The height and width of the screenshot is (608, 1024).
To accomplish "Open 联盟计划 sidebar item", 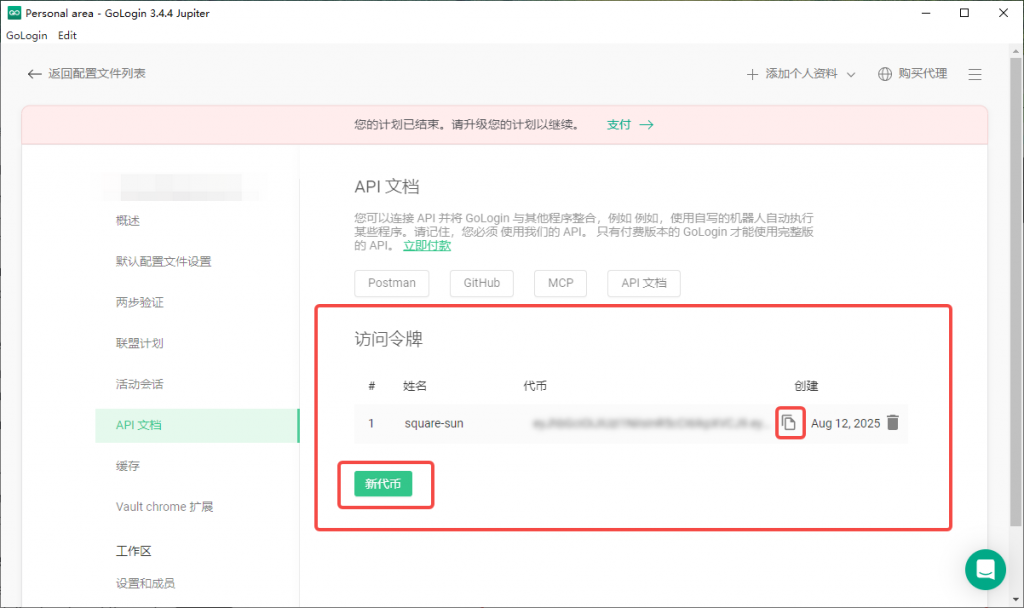I will coord(140,343).
